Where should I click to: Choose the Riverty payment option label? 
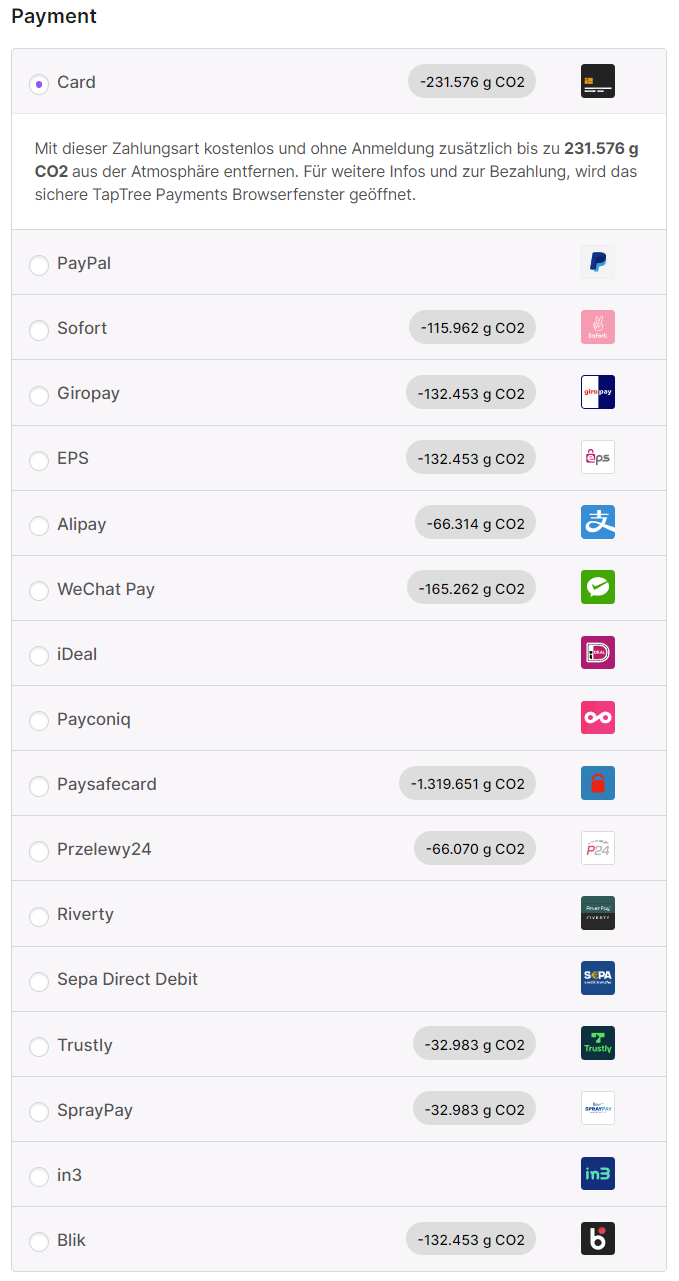pyautogui.click(x=85, y=914)
